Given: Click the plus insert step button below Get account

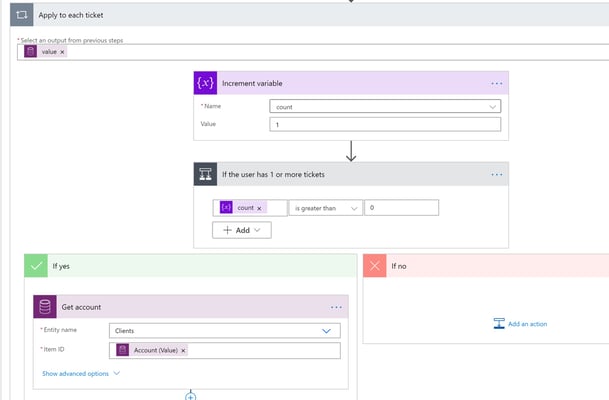Looking at the screenshot, I should 190,396.
